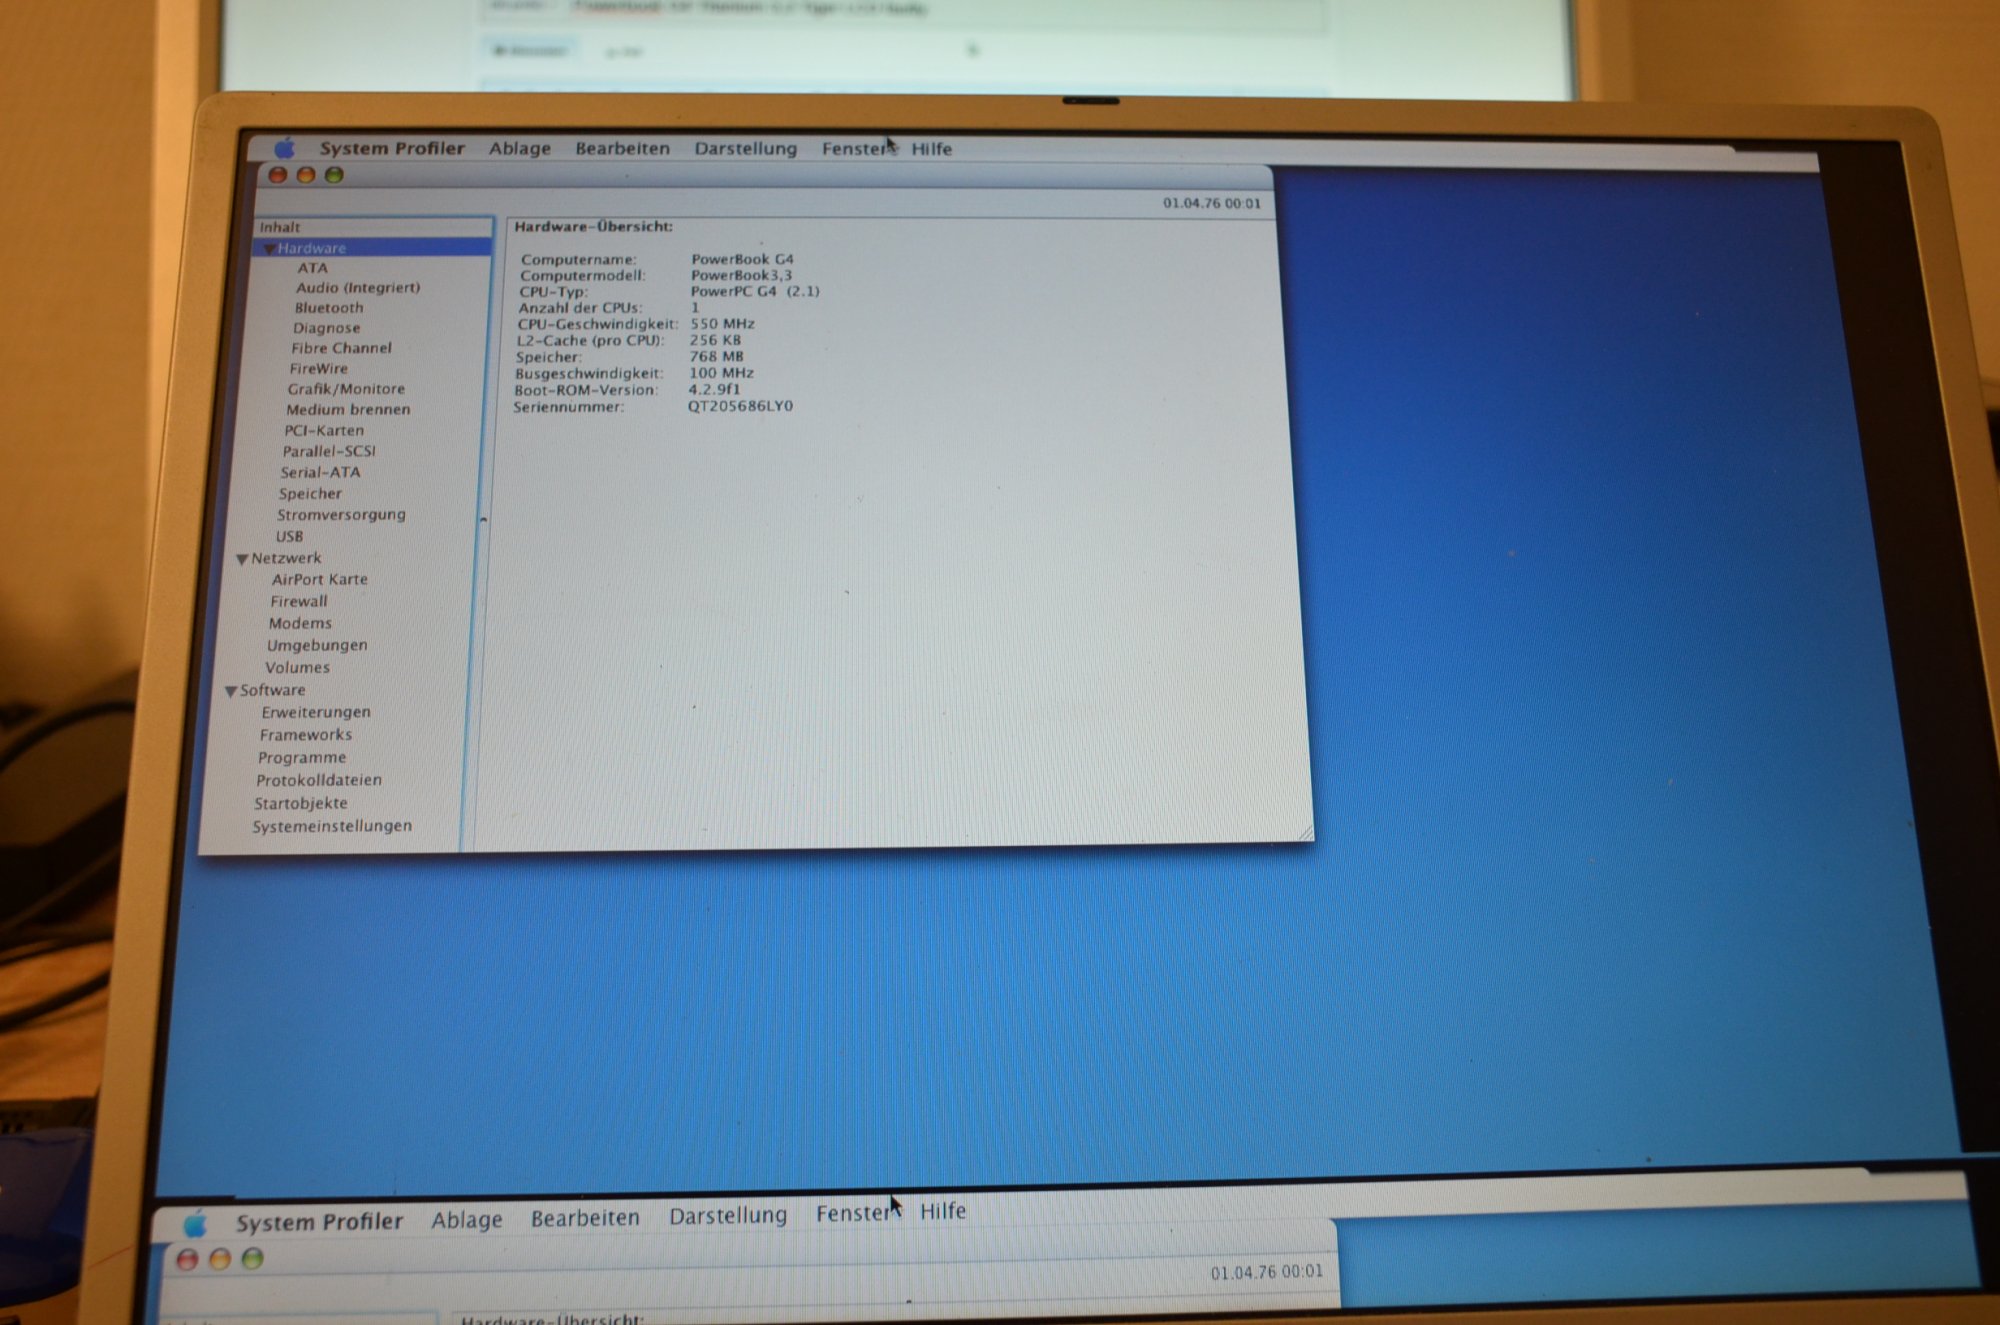Select the Netzwerk category in the sidebar
This screenshot has width=2000, height=1325.
pyautogui.click(x=286, y=558)
